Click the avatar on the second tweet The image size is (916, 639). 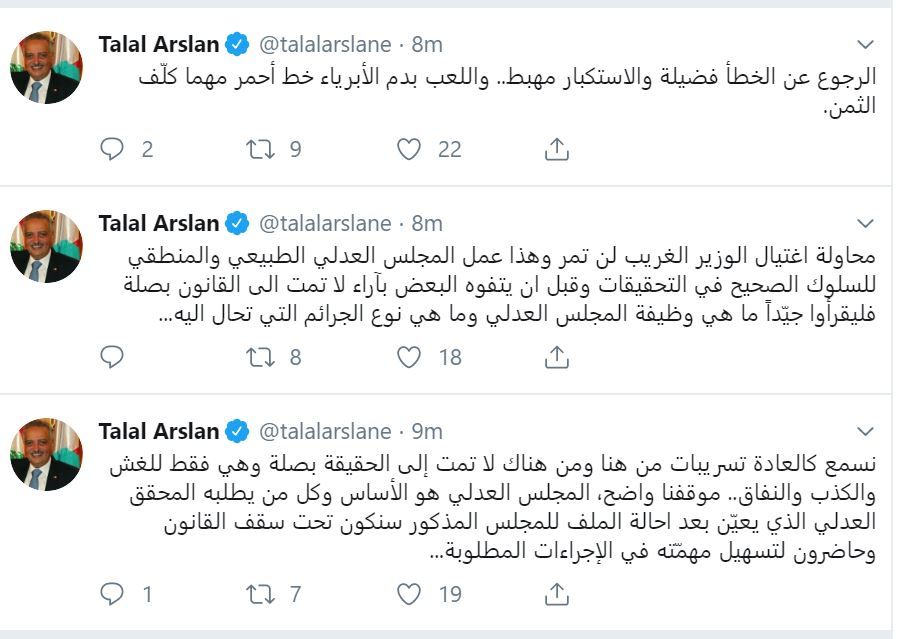coord(46,246)
